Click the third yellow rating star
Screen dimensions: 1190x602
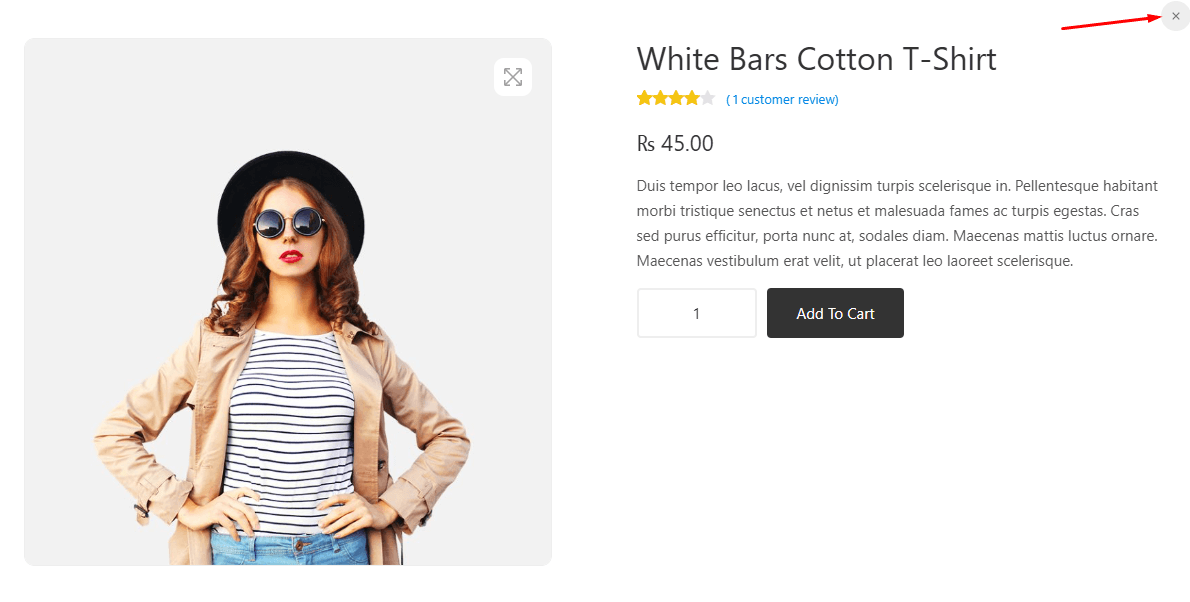pyautogui.click(x=676, y=98)
